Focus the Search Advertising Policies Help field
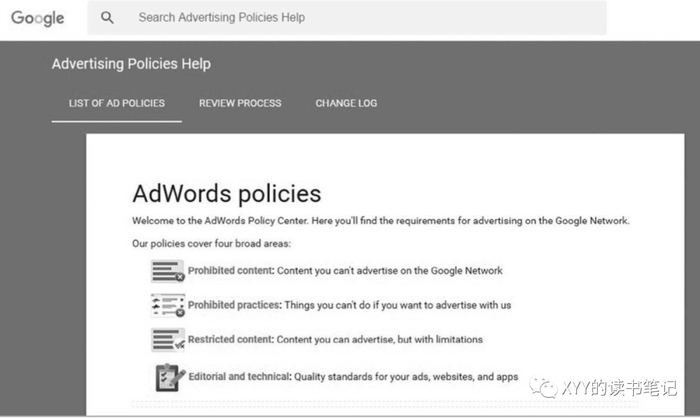Screen dimensions: 700x419 [x=347, y=18]
